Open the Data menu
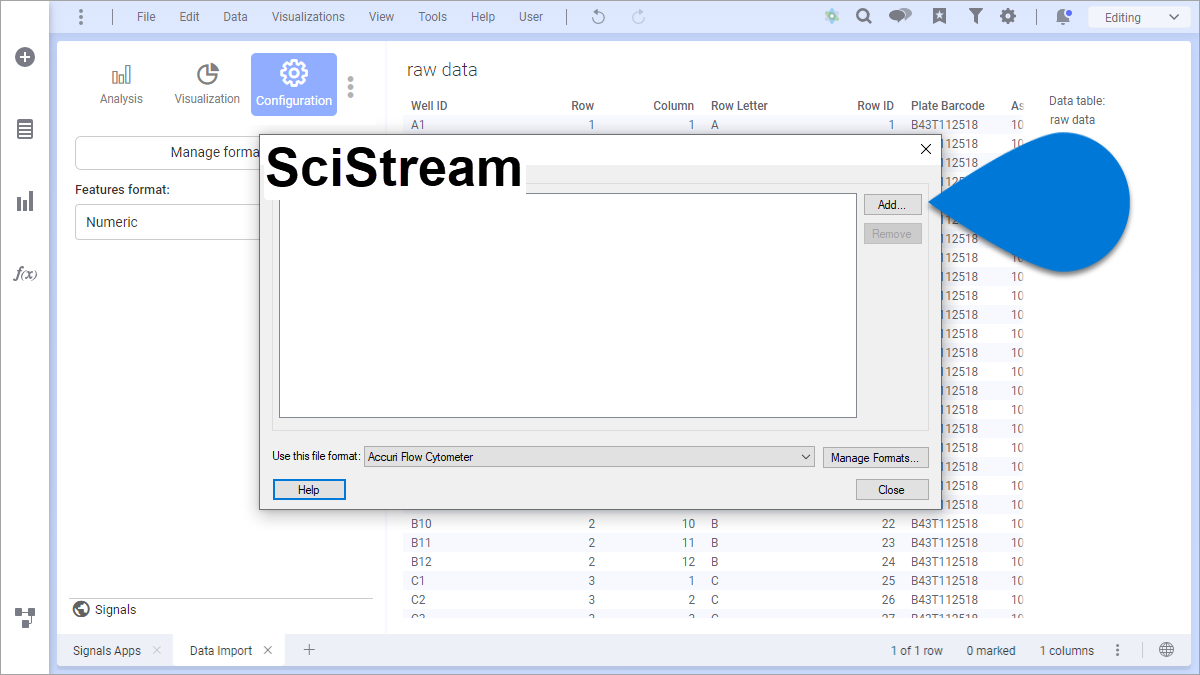Image resolution: width=1200 pixels, height=675 pixels. (x=236, y=17)
